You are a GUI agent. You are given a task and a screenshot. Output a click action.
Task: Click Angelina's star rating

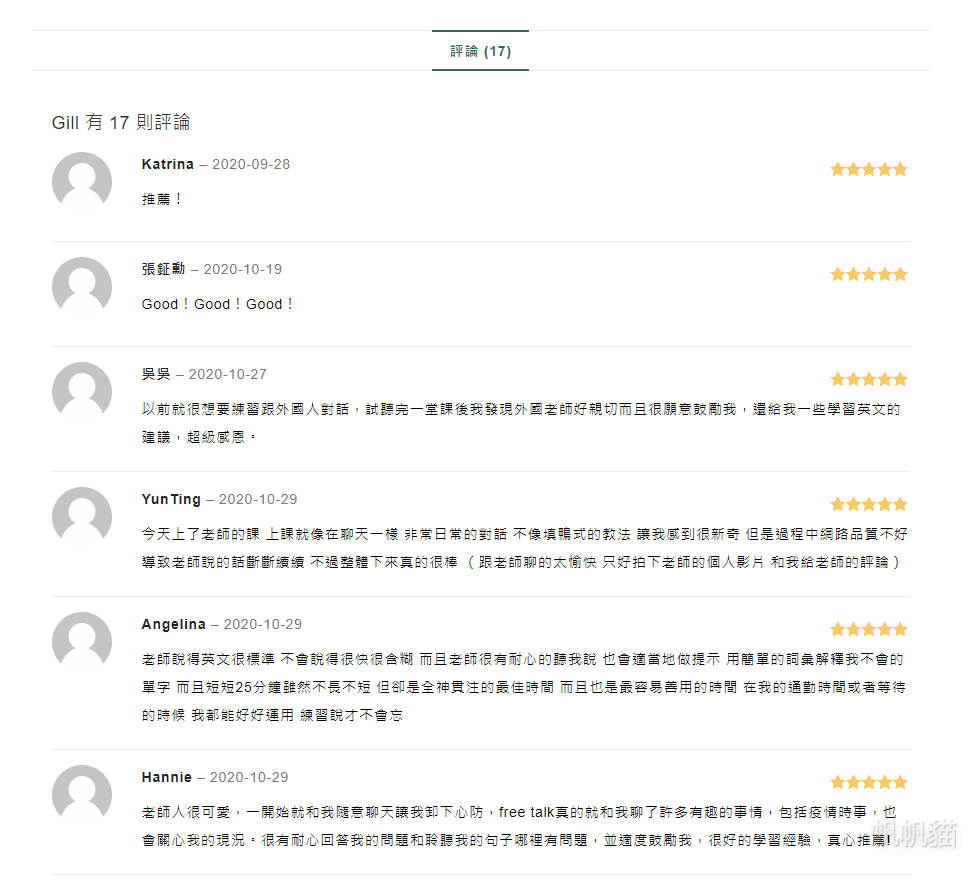click(x=868, y=630)
